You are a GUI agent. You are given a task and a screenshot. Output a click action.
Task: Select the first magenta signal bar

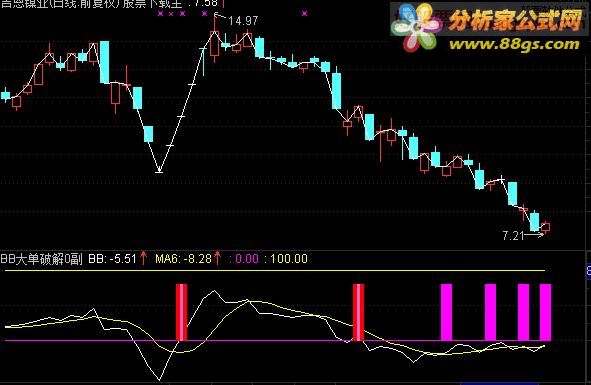(447, 313)
